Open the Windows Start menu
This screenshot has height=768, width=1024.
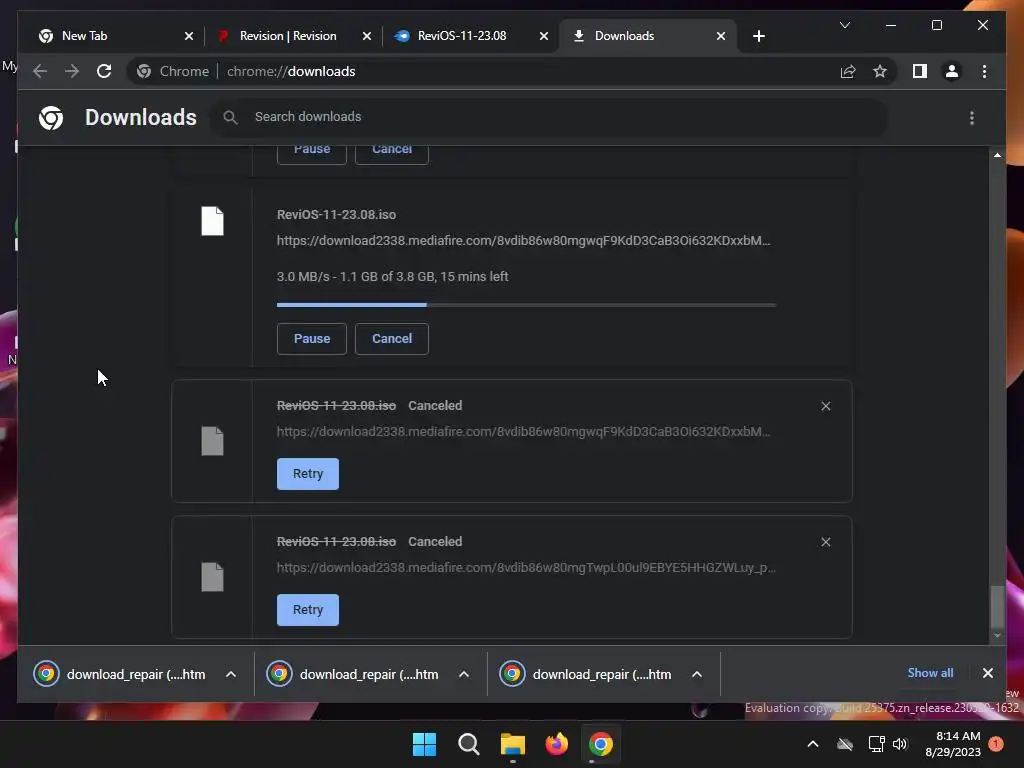click(424, 744)
